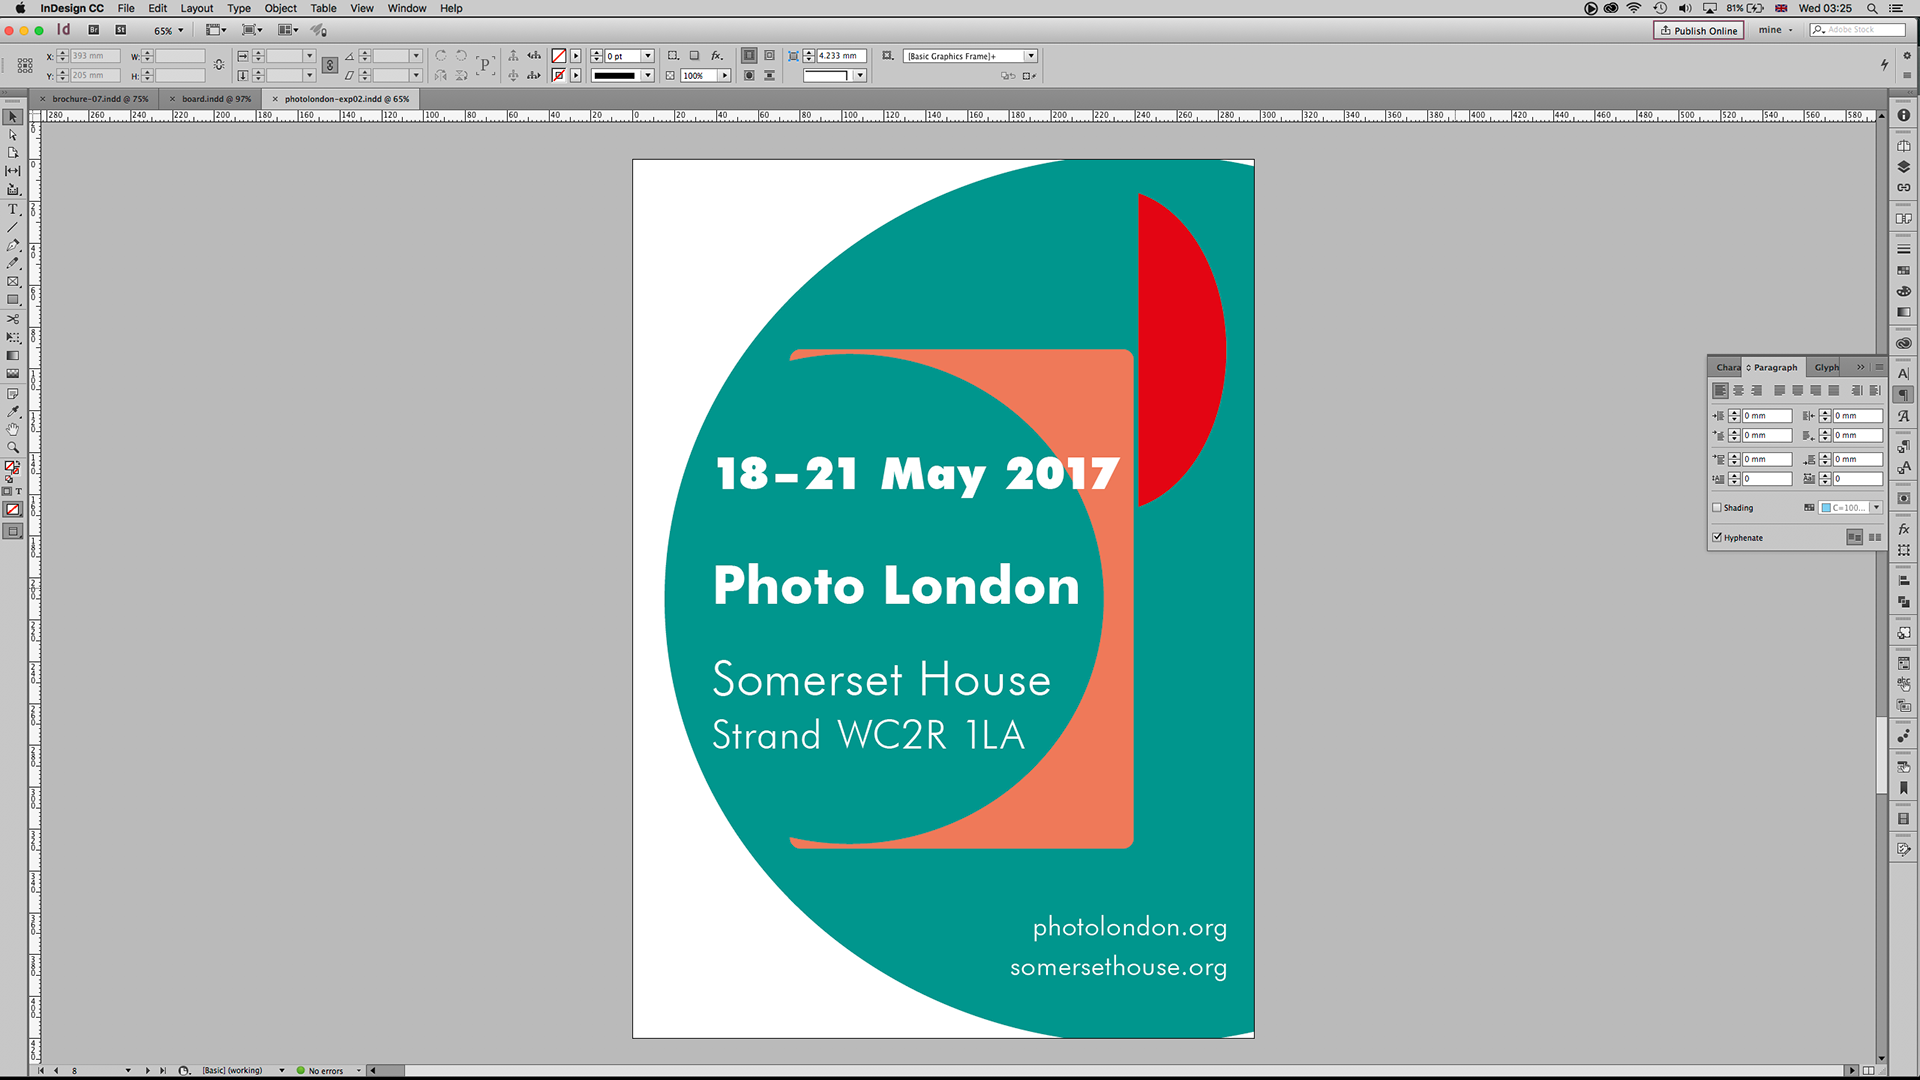Choose the Hand tool
Image resolution: width=1920 pixels, height=1080 pixels.
[x=13, y=429]
